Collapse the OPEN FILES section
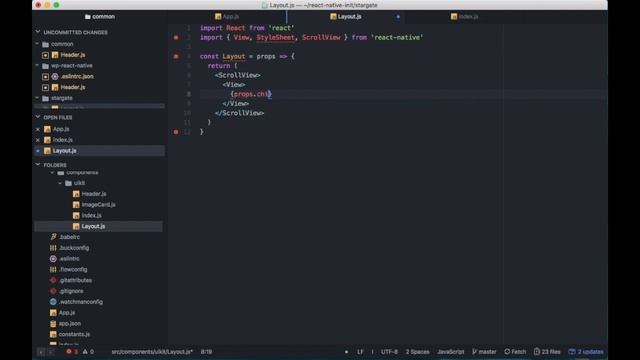The height and width of the screenshot is (360, 640). click(x=38, y=117)
